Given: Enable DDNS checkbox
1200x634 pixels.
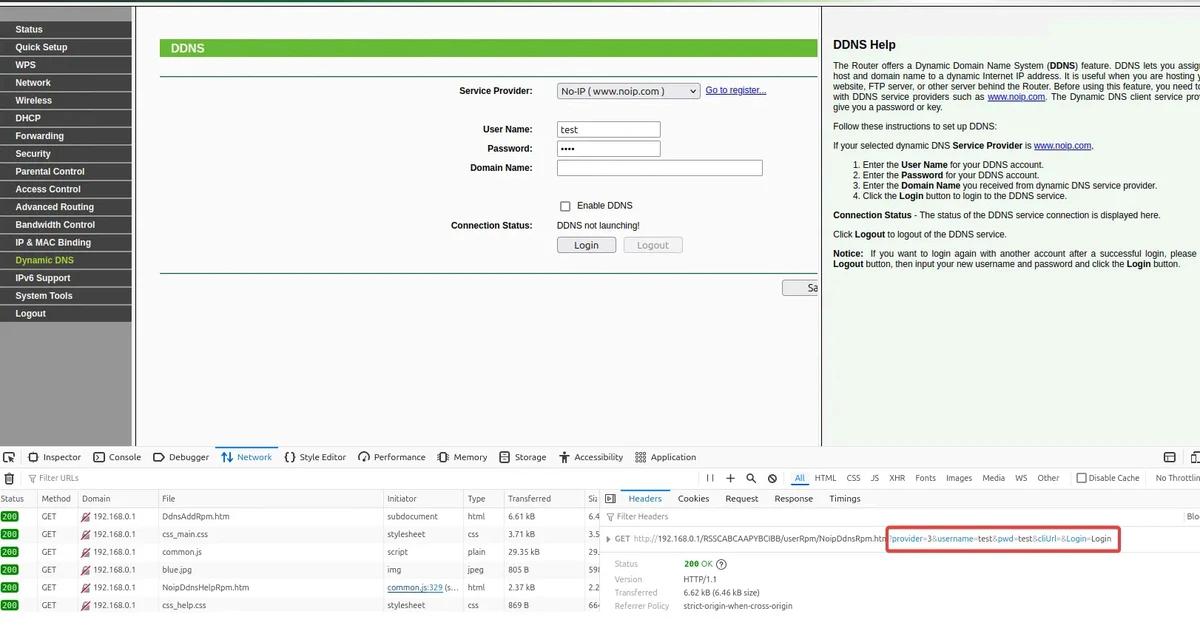Looking at the screenshot, I should [x=565, y=206].
